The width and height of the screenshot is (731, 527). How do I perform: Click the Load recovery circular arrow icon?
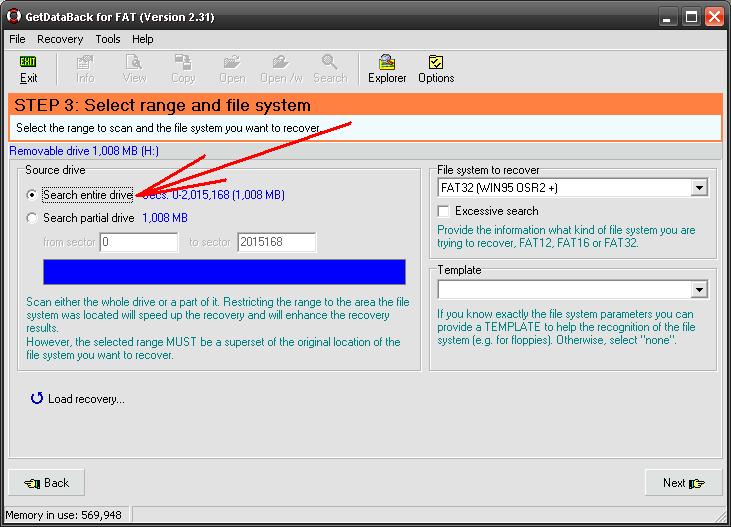pos(37,398)
